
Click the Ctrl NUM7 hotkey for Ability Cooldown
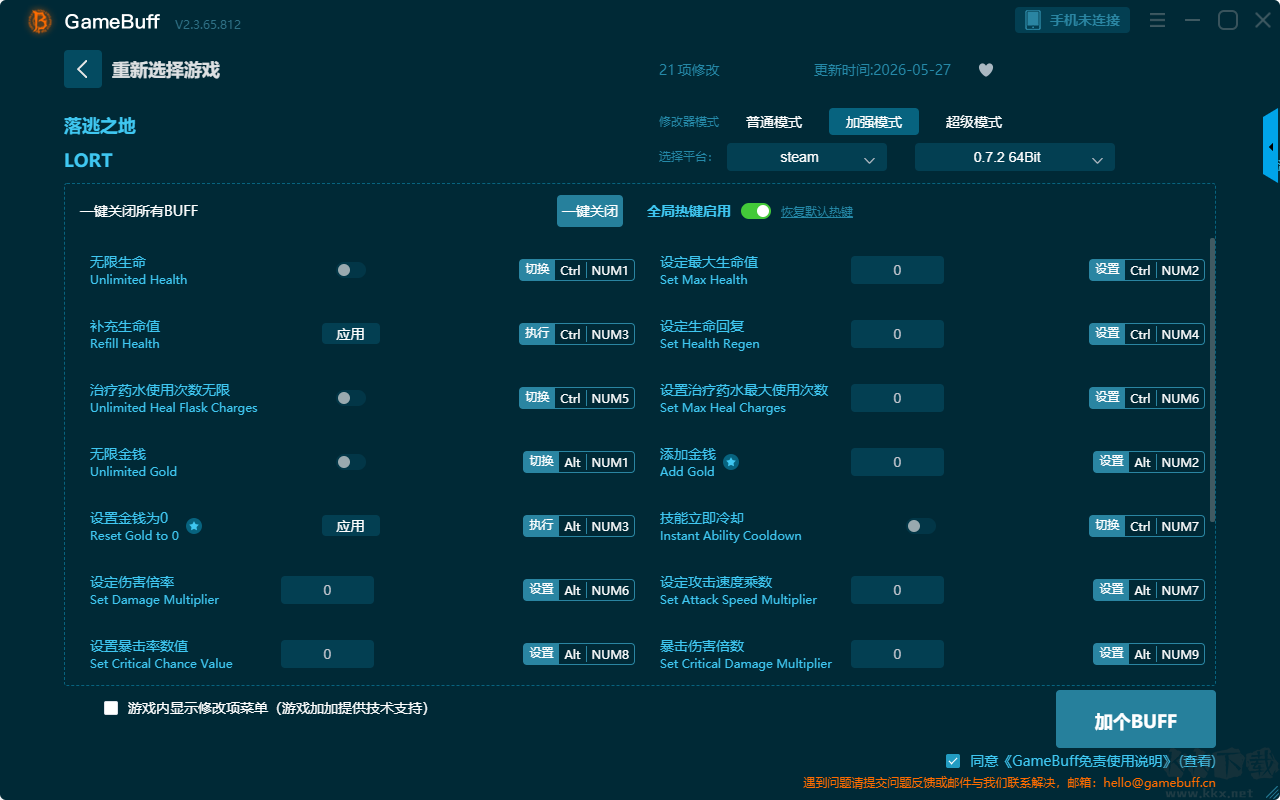(x=1147, y=526)
